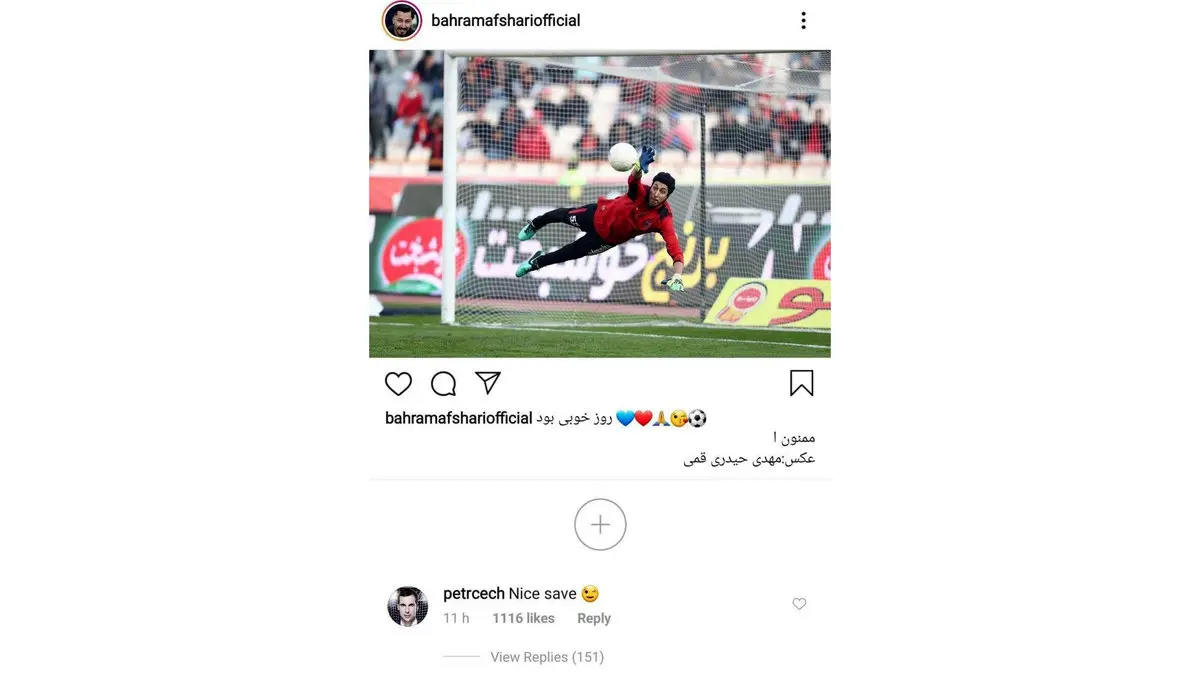Open the comment bubble icon
The image size is (1200, 675).
point(443,384)
